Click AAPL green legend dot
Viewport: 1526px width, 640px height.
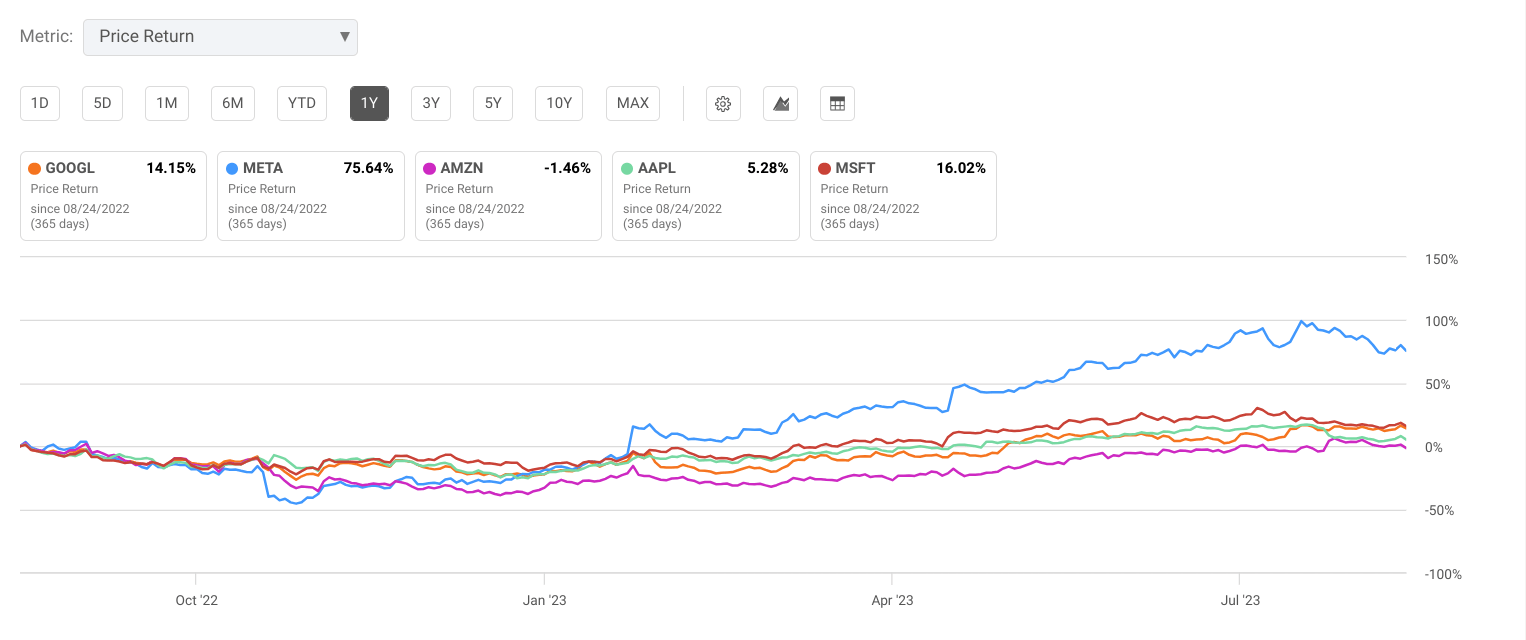[x=627, y=168]
